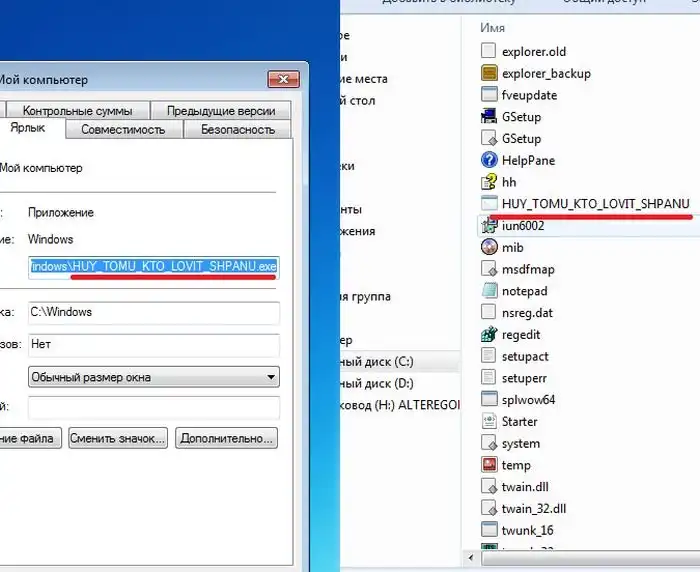The image size is (700, 572).
Task: Switch to the Предыдущие версии tab
Action: pyautogui.click(x=221, y=111)
